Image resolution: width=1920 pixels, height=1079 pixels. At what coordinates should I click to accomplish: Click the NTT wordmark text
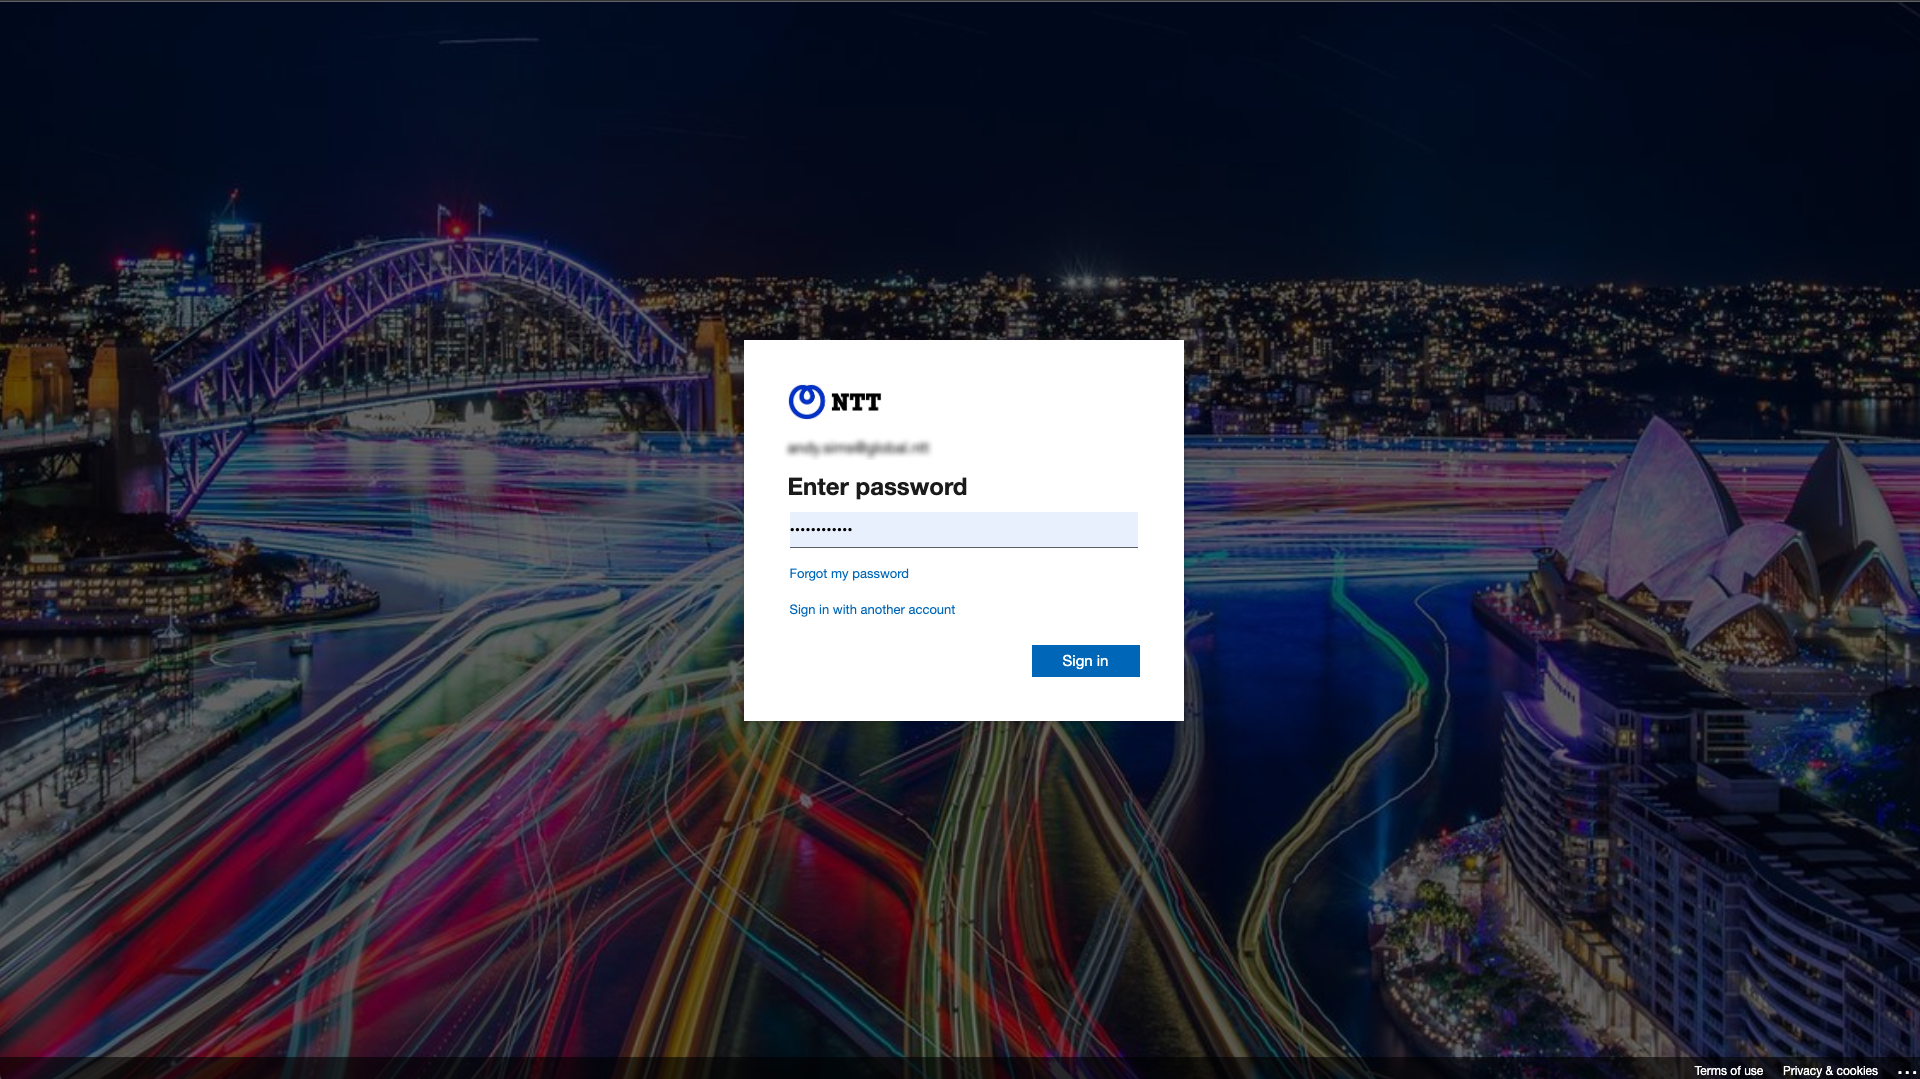pos(856,402)
